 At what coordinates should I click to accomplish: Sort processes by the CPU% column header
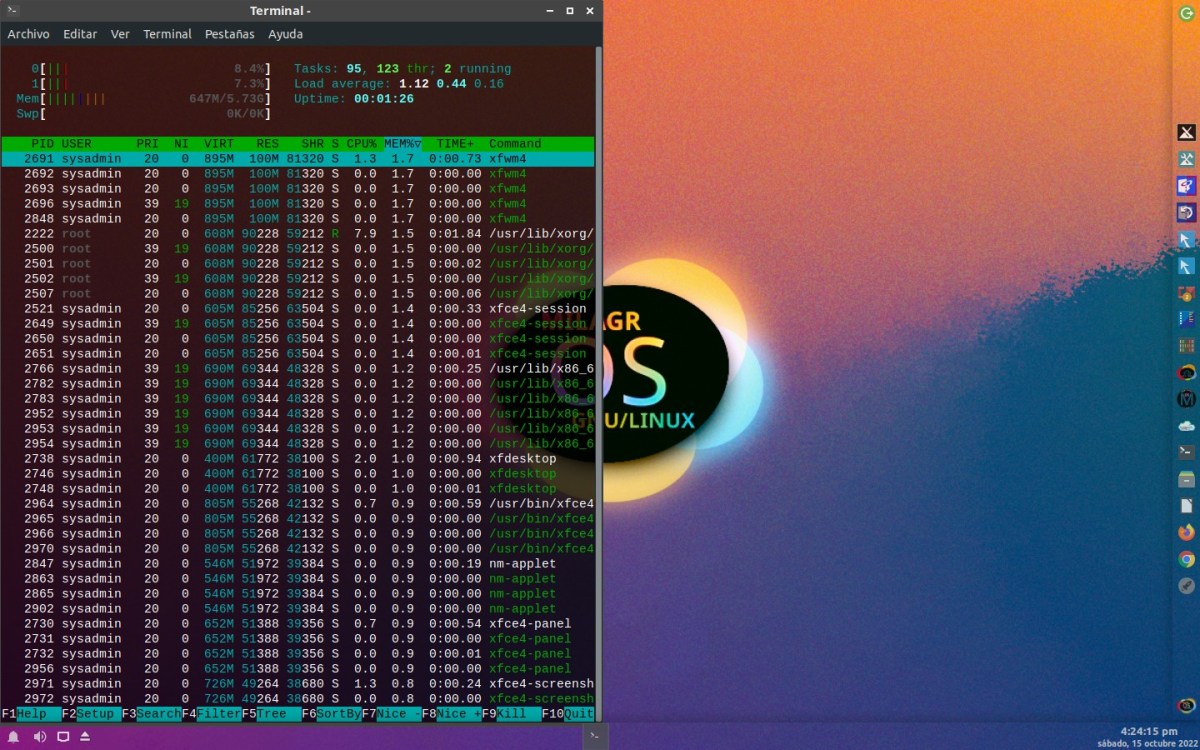click(x=361, y=144)
